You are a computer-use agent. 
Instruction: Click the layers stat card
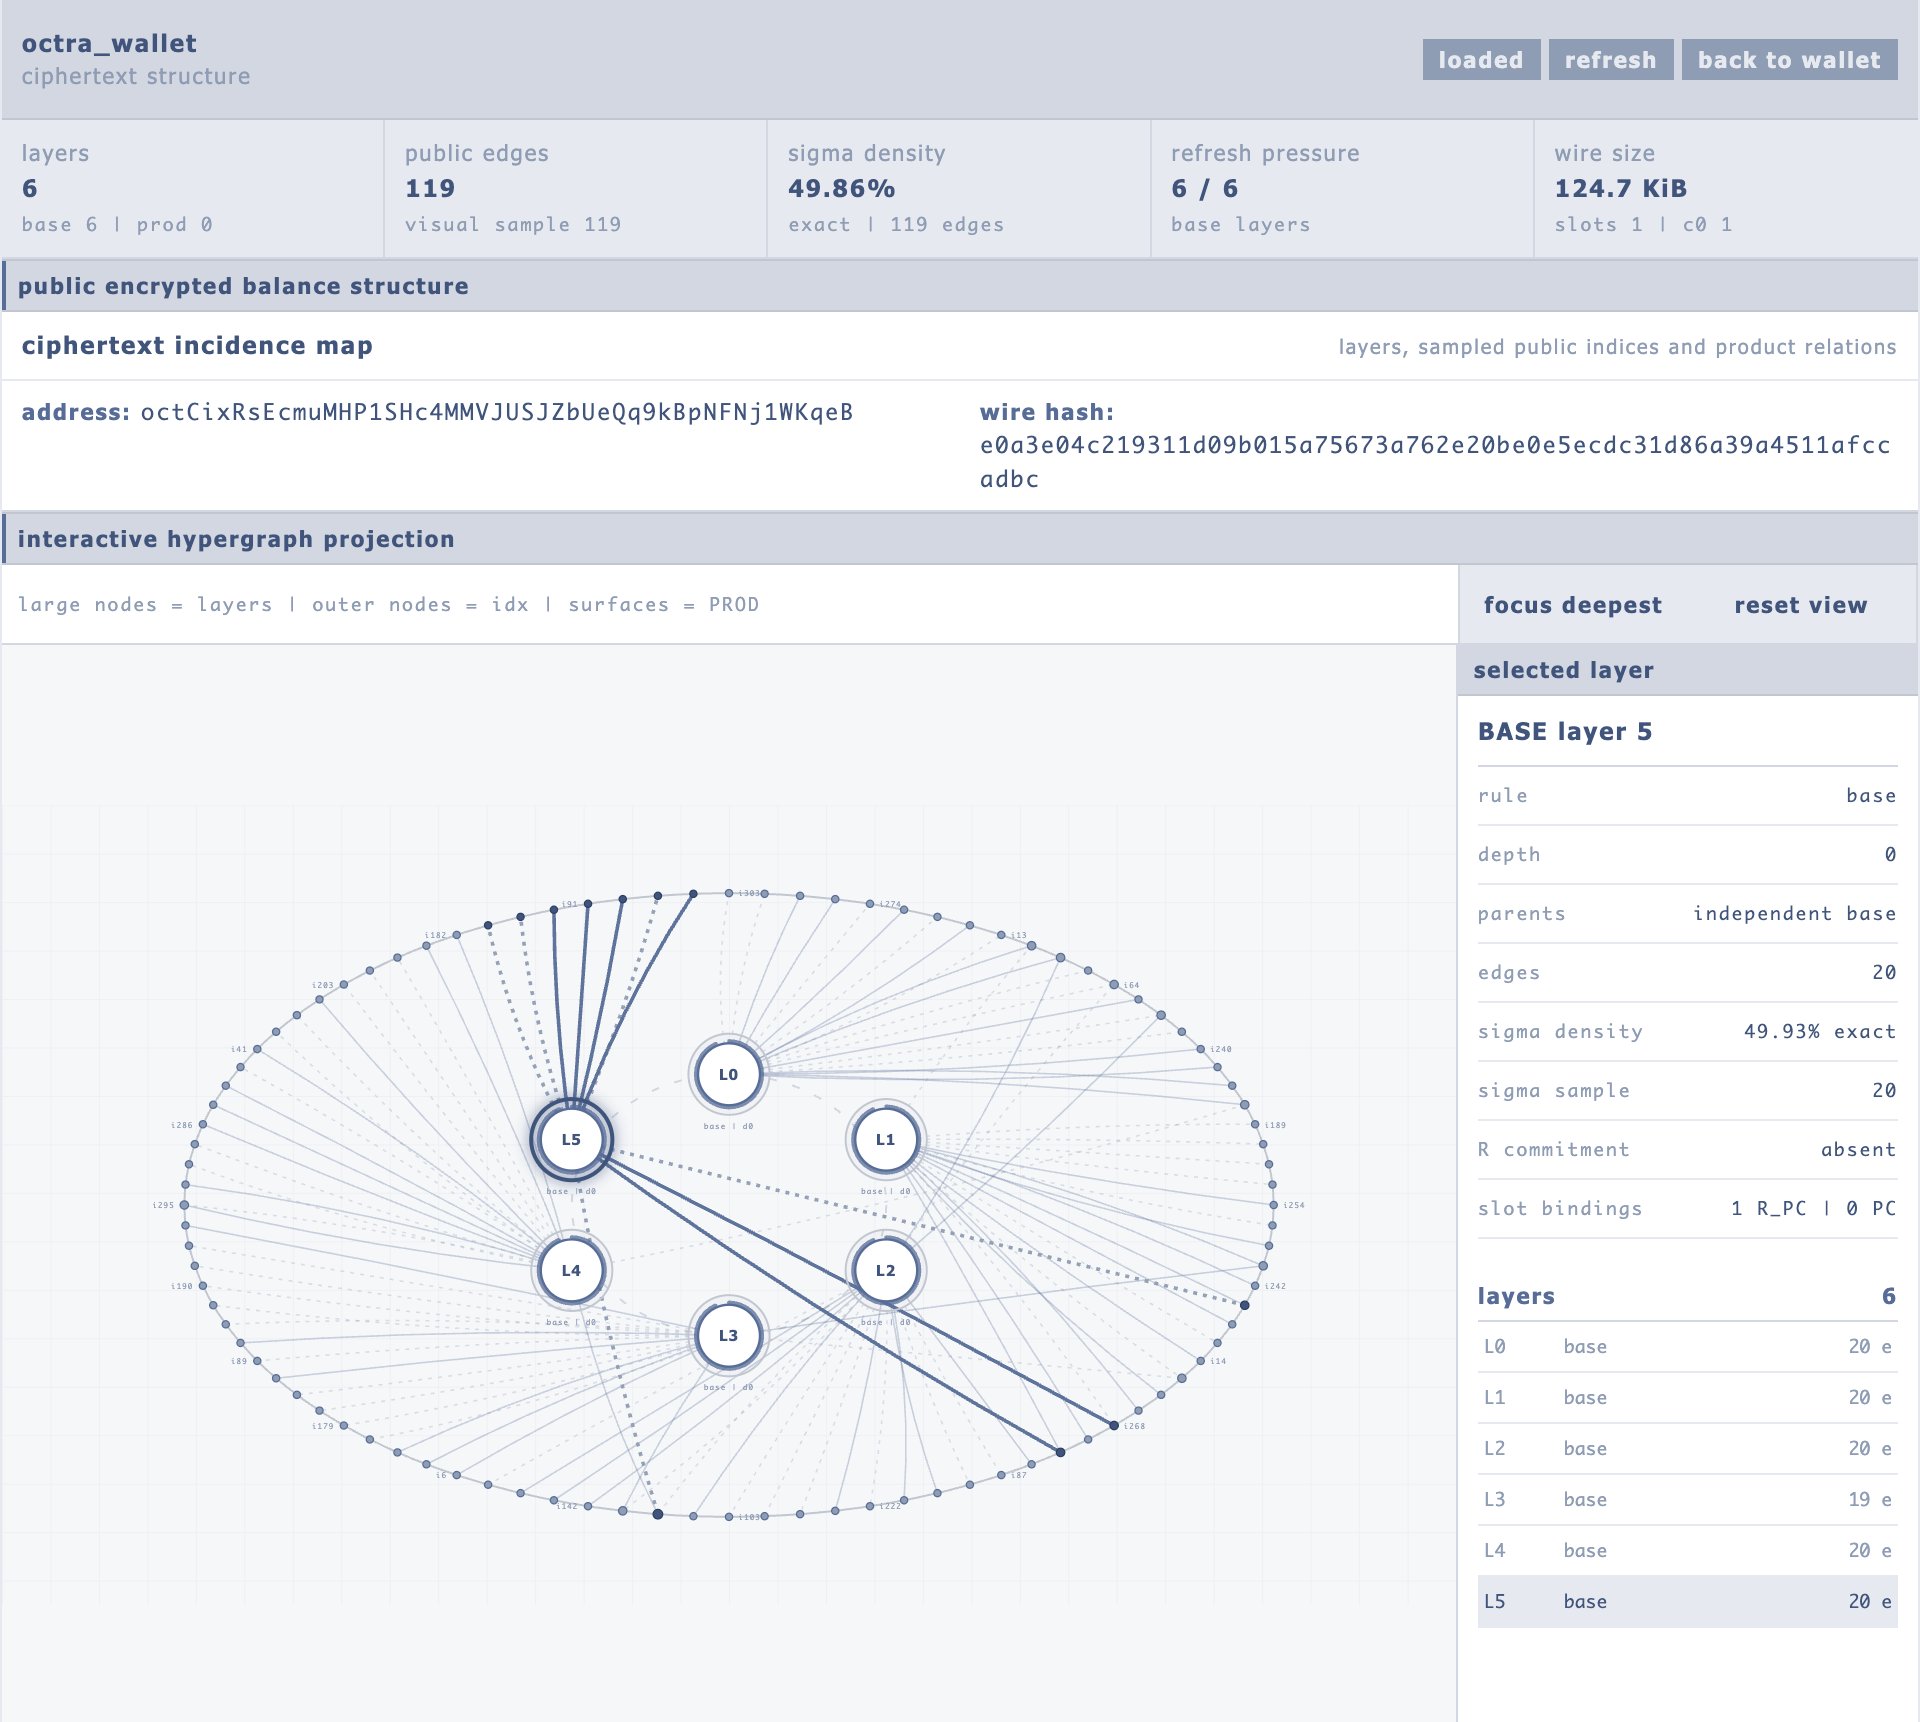click(193, 189)
